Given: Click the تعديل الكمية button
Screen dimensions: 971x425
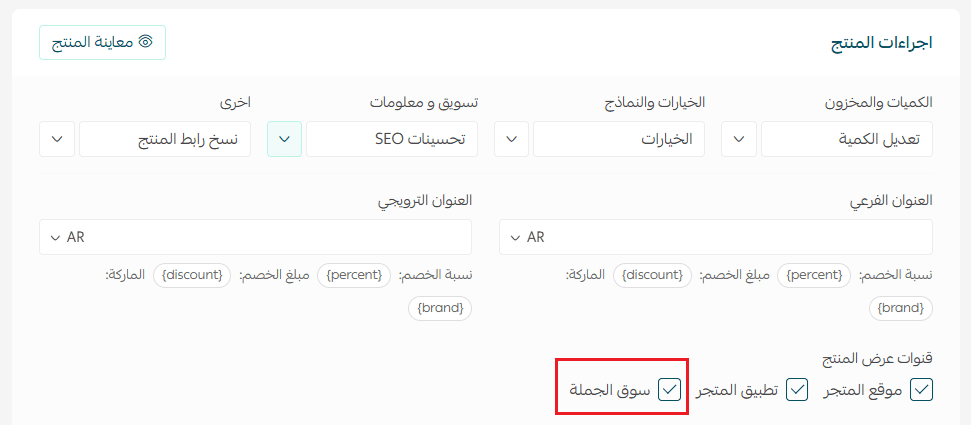Looking at the screenshot, I should point(846,140).
